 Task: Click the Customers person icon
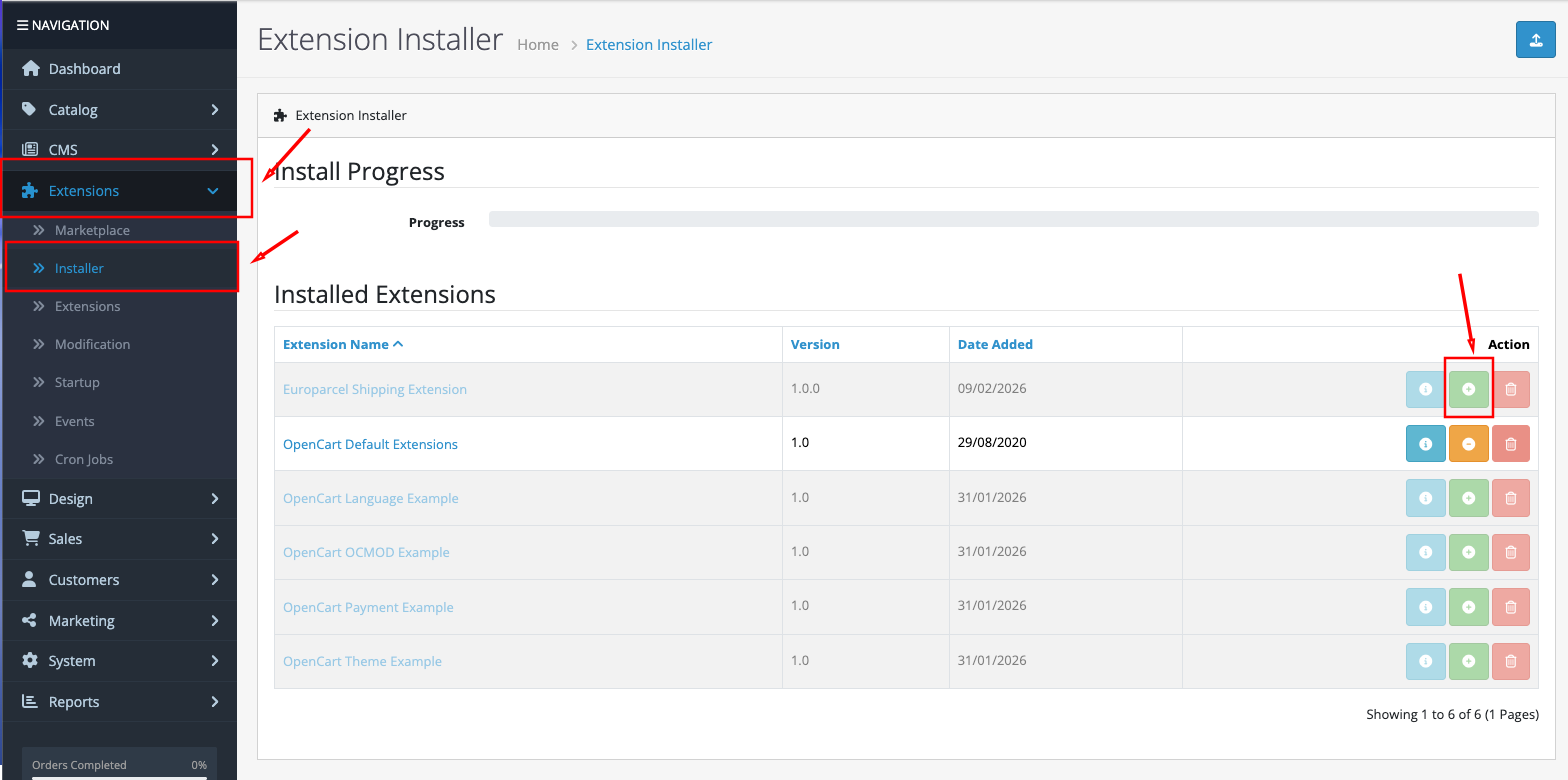pos(30,579)
